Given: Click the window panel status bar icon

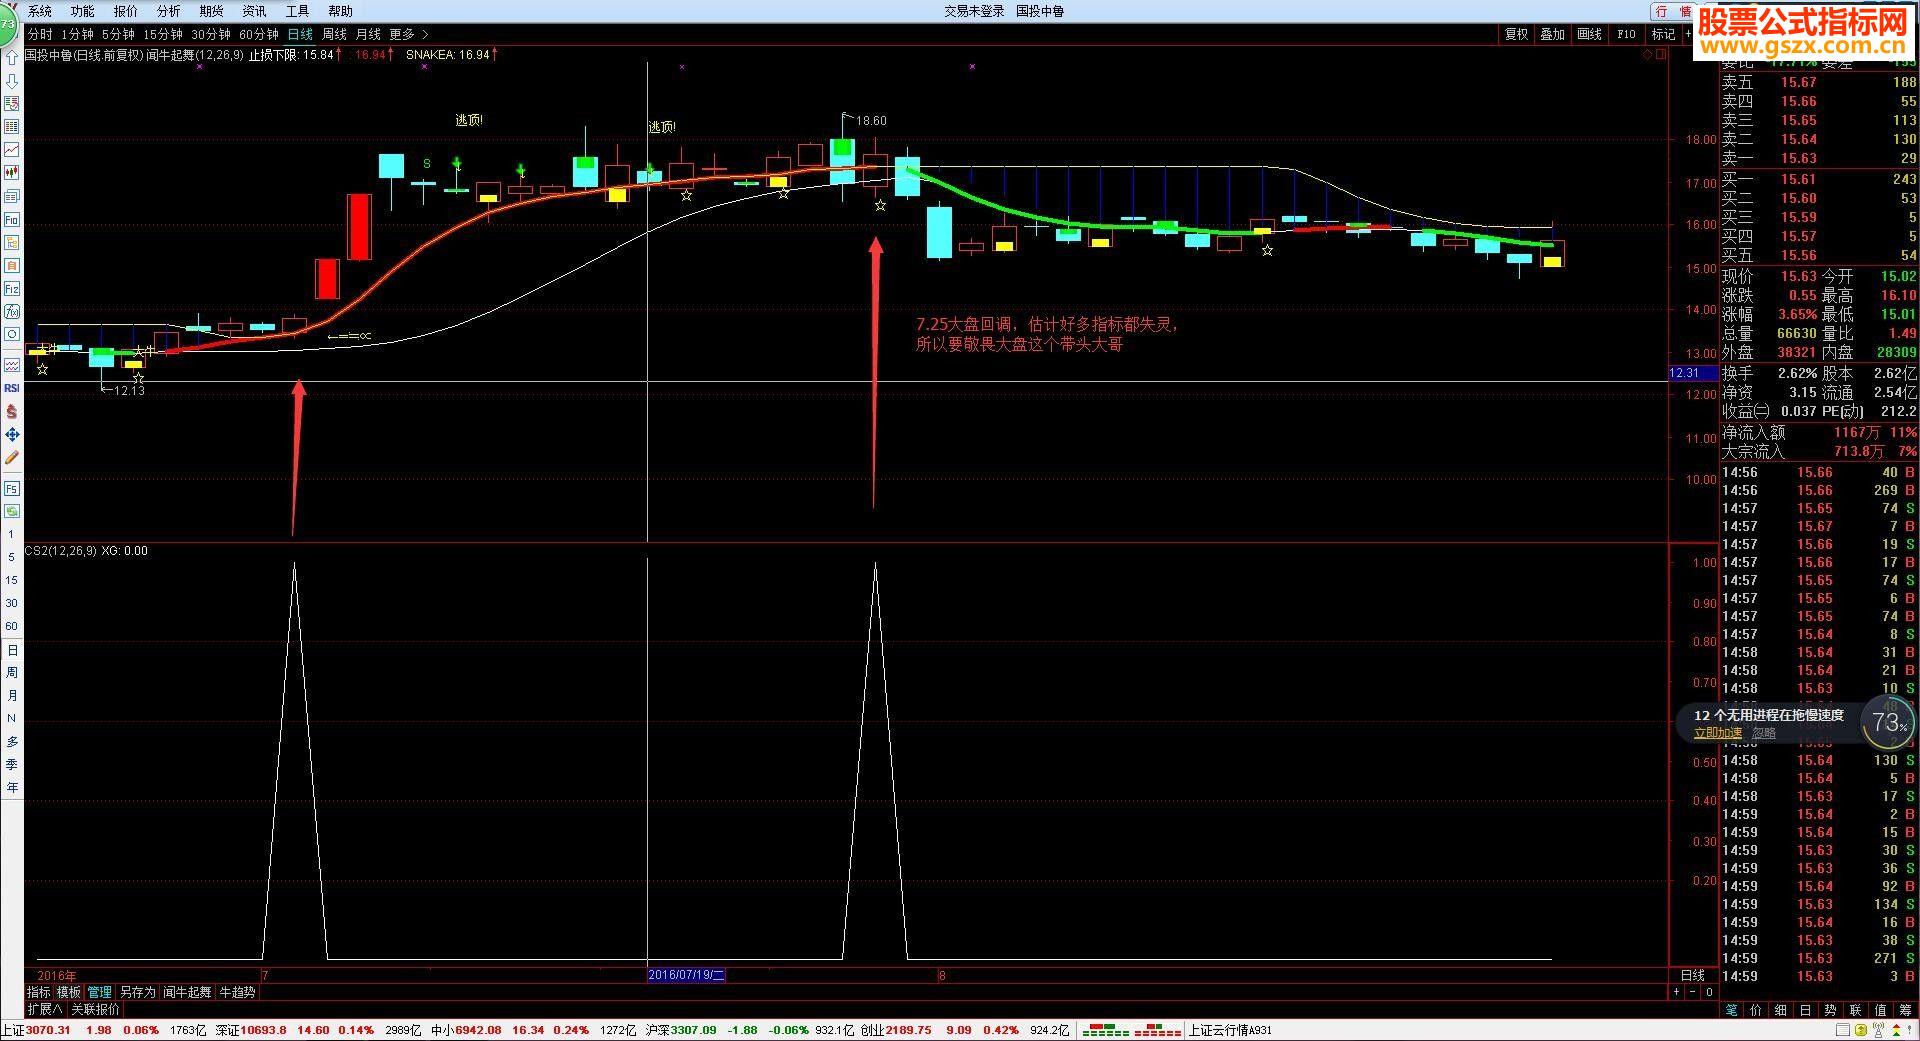Looking at the screenshot, I should pos(1844,1030).
